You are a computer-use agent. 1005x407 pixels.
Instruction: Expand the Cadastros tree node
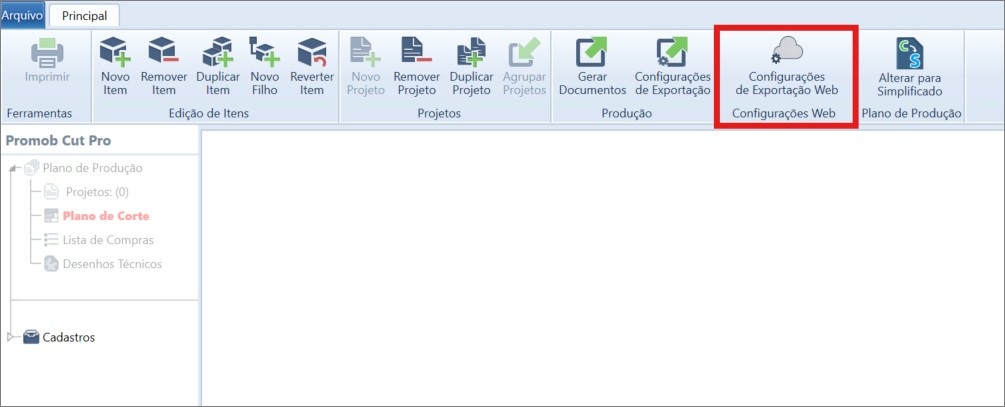pyautogui.click(x=10, y=337)
